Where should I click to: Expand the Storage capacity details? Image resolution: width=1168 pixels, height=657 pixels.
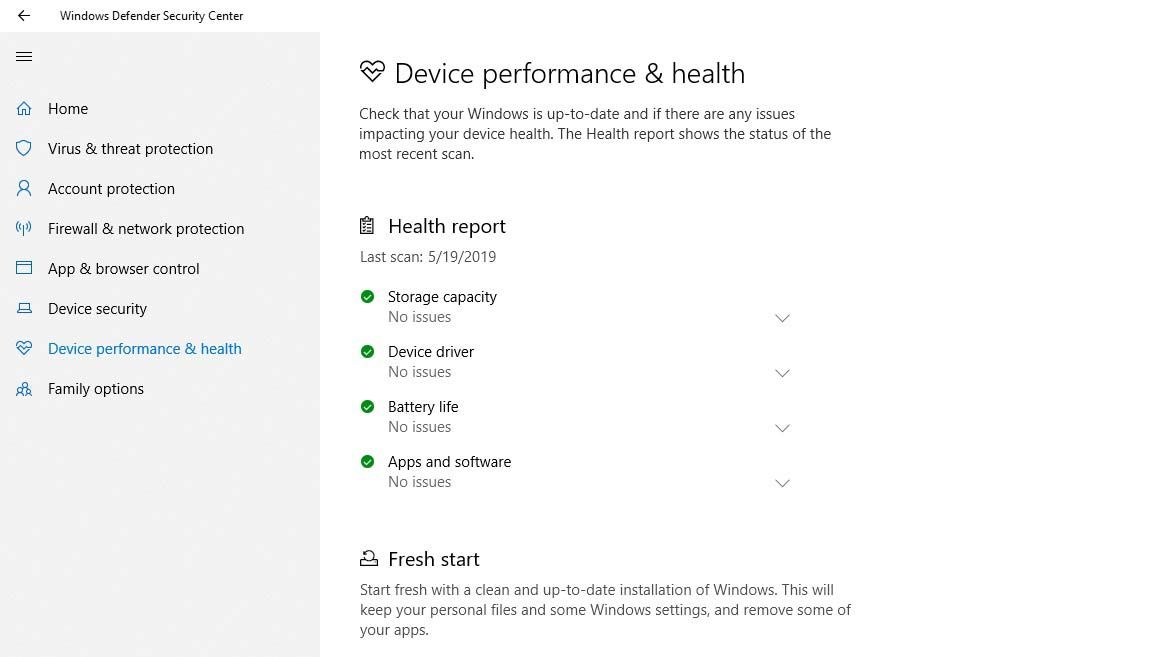coord(783,318)
